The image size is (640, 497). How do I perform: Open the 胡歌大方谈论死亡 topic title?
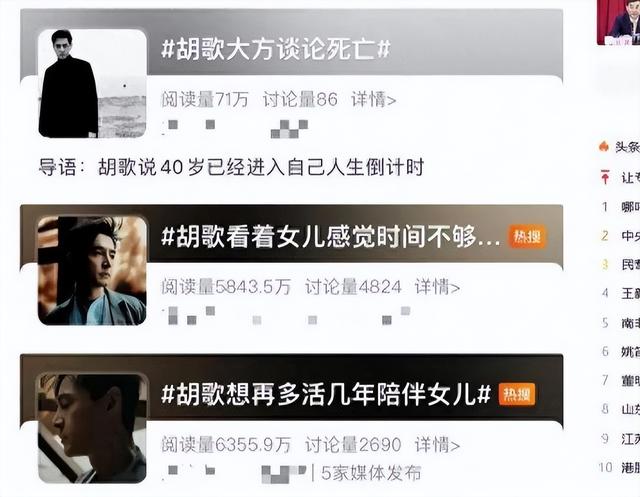pos(276,49)
